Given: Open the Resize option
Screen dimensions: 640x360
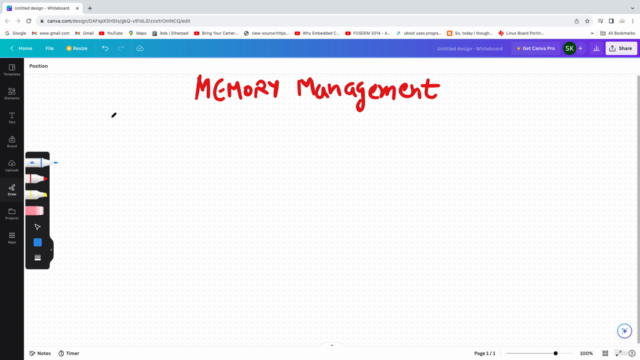Looking at the screenshot, I should 77,48.
